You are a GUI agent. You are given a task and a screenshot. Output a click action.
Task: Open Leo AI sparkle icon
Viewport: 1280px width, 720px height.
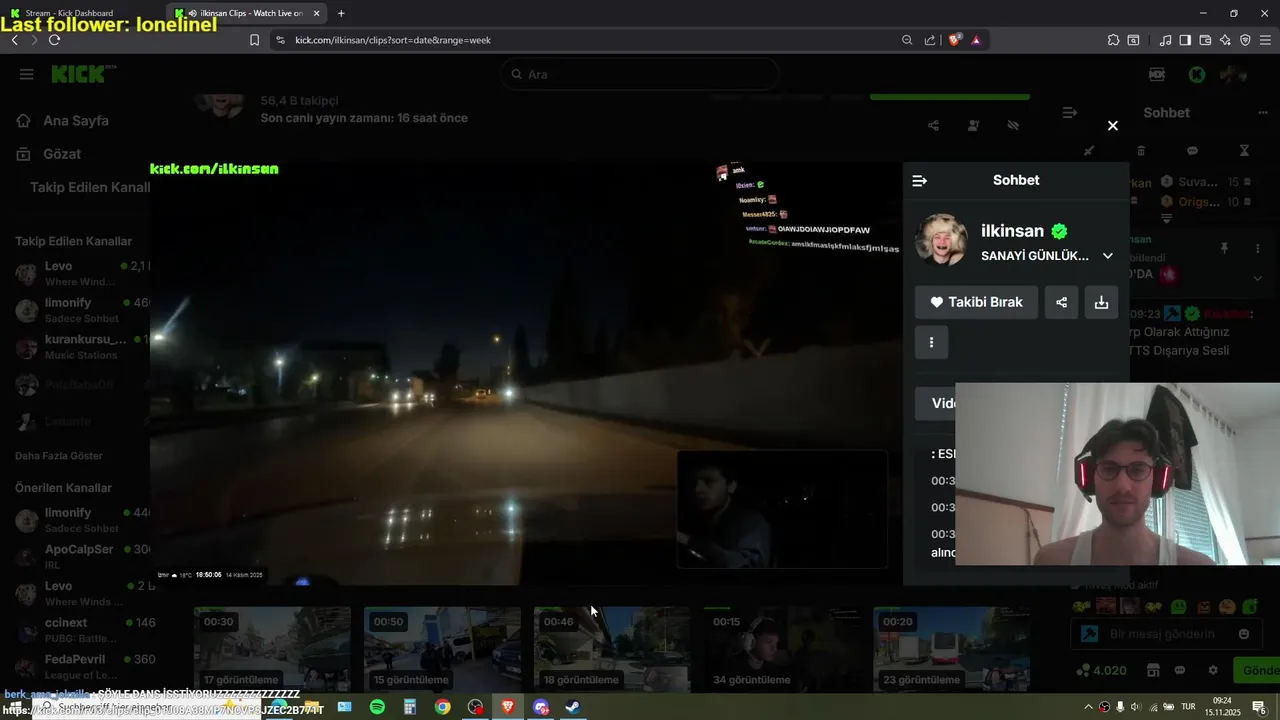point(1225,40)
